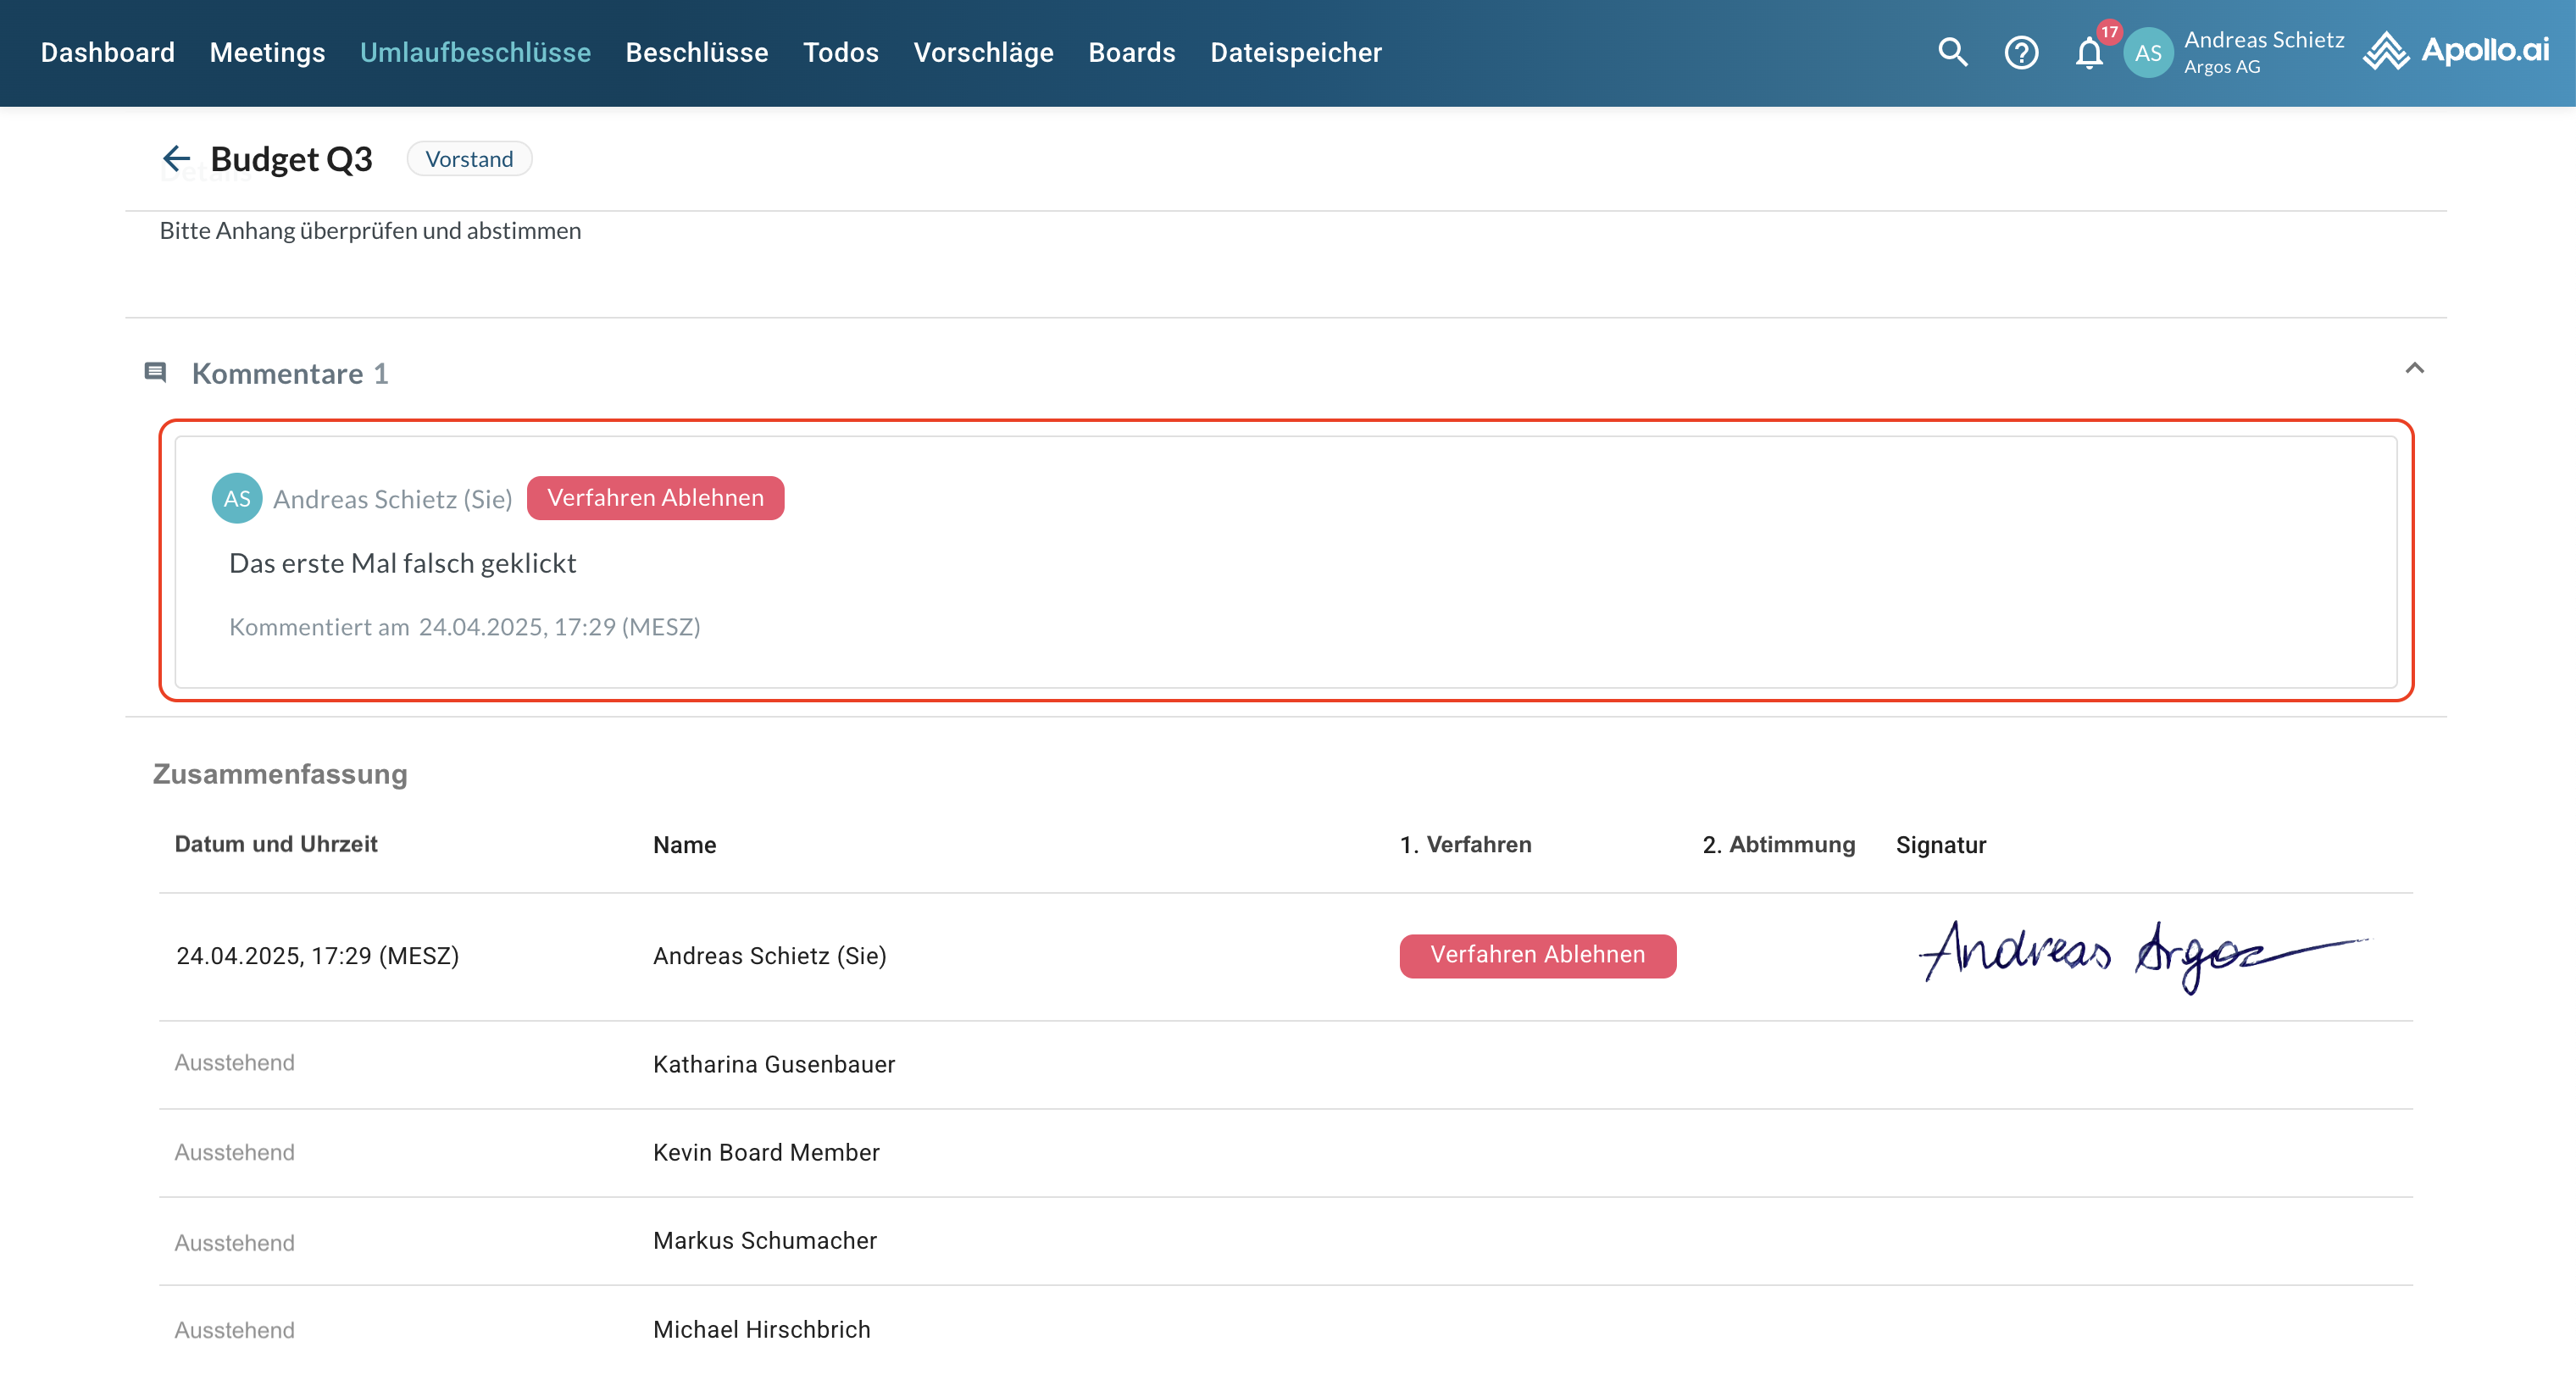Click the AS avatar in the comment
Image resolution: width=2576 pixels, height=1386 pixels.
(x=237, y=498)
